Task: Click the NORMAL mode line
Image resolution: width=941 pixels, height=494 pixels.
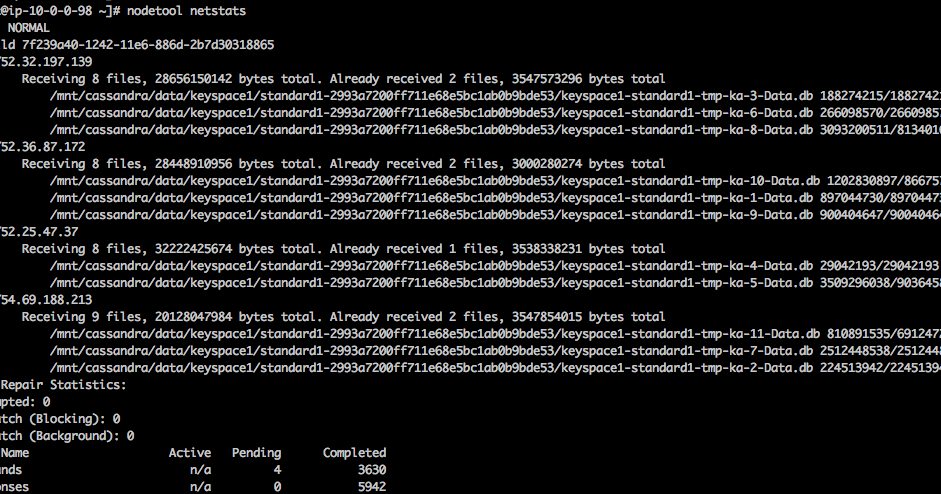Action: (x=28, y=28)
